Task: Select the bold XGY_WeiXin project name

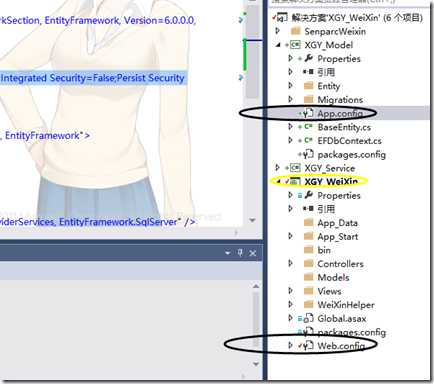Action: point(331,182)
